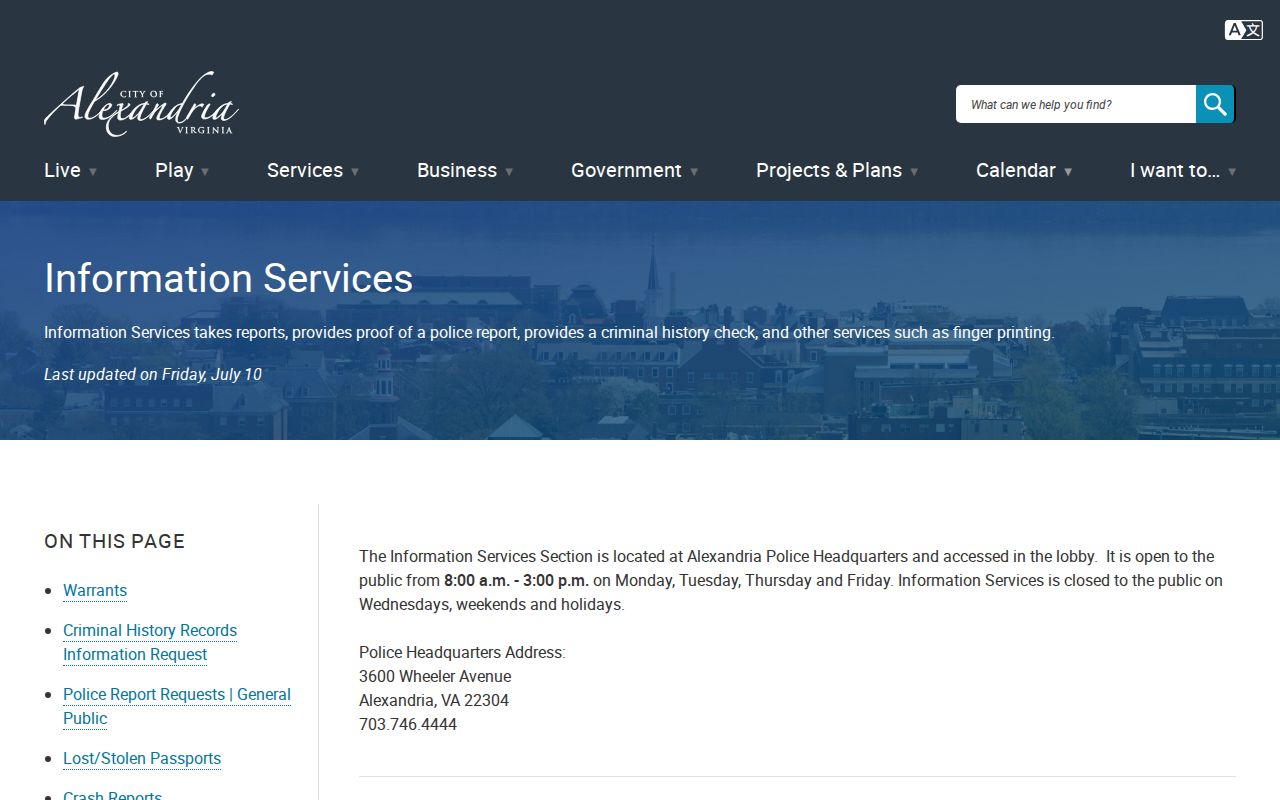Expand the Government menu arrow
Screen dimensions: 1280x800
tap(694, 172)
